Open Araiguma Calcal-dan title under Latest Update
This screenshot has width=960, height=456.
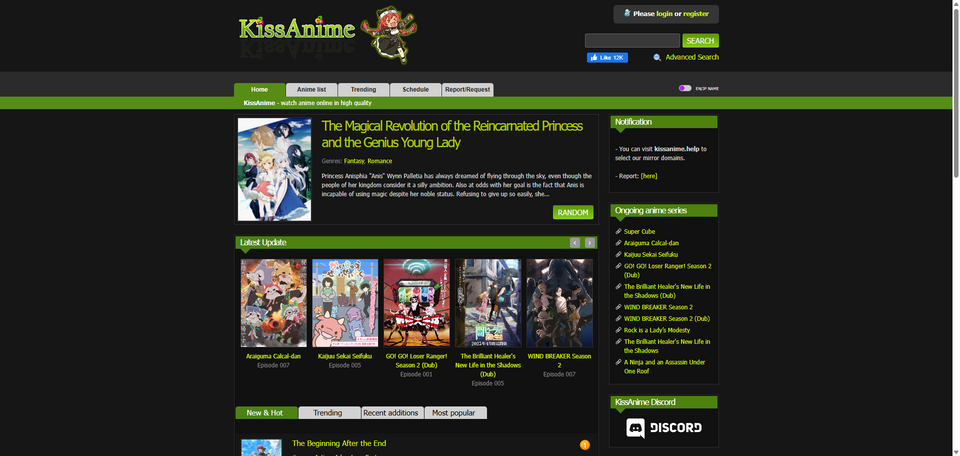pyautogui.click(x=274, y=356)
